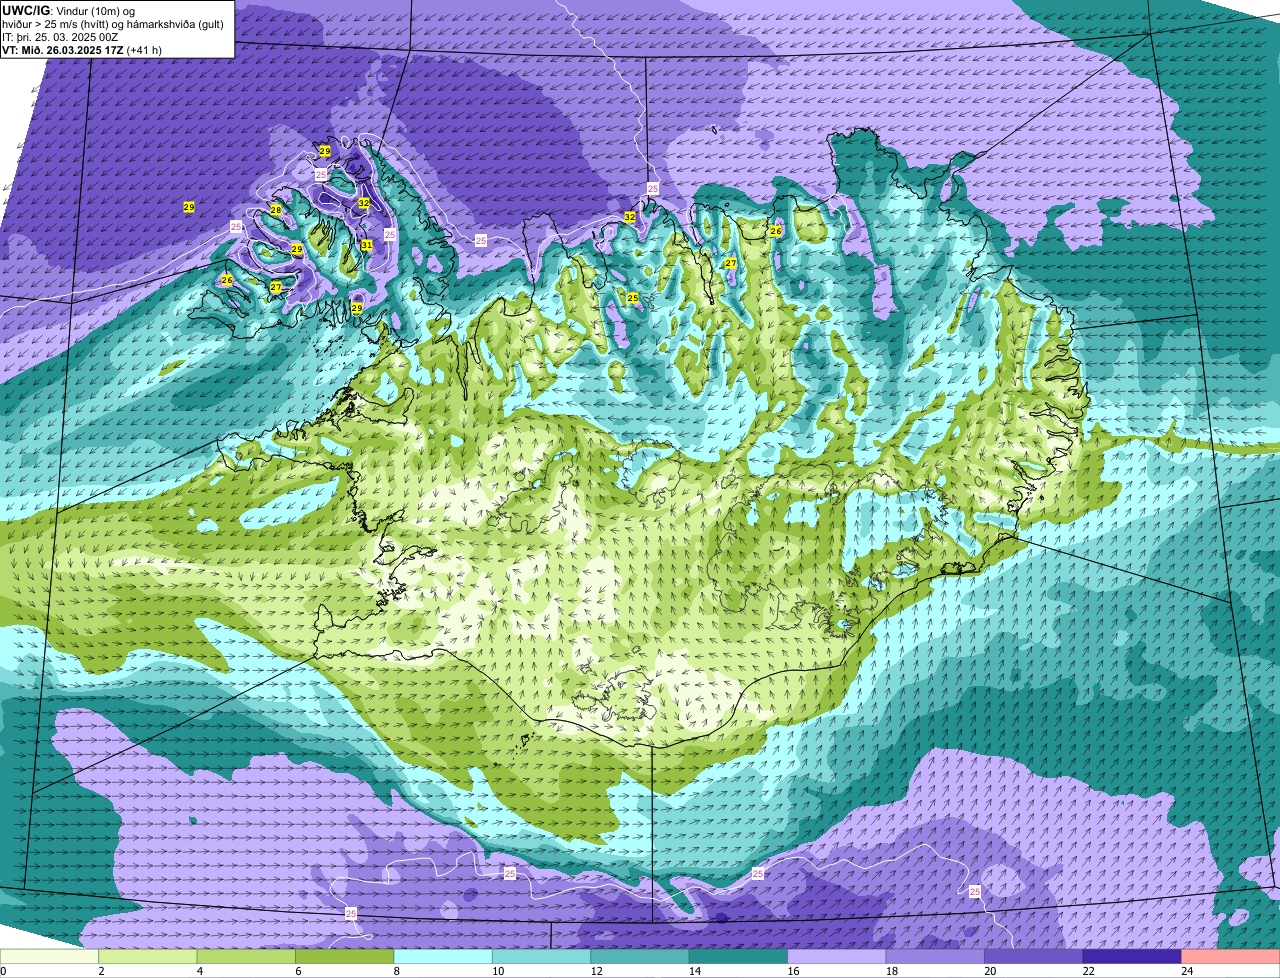The width and height of the screenshot is (1280, 978).
Task: Click the "(+41 h)" forecast hour text
Action: click(x=145, y=49)
